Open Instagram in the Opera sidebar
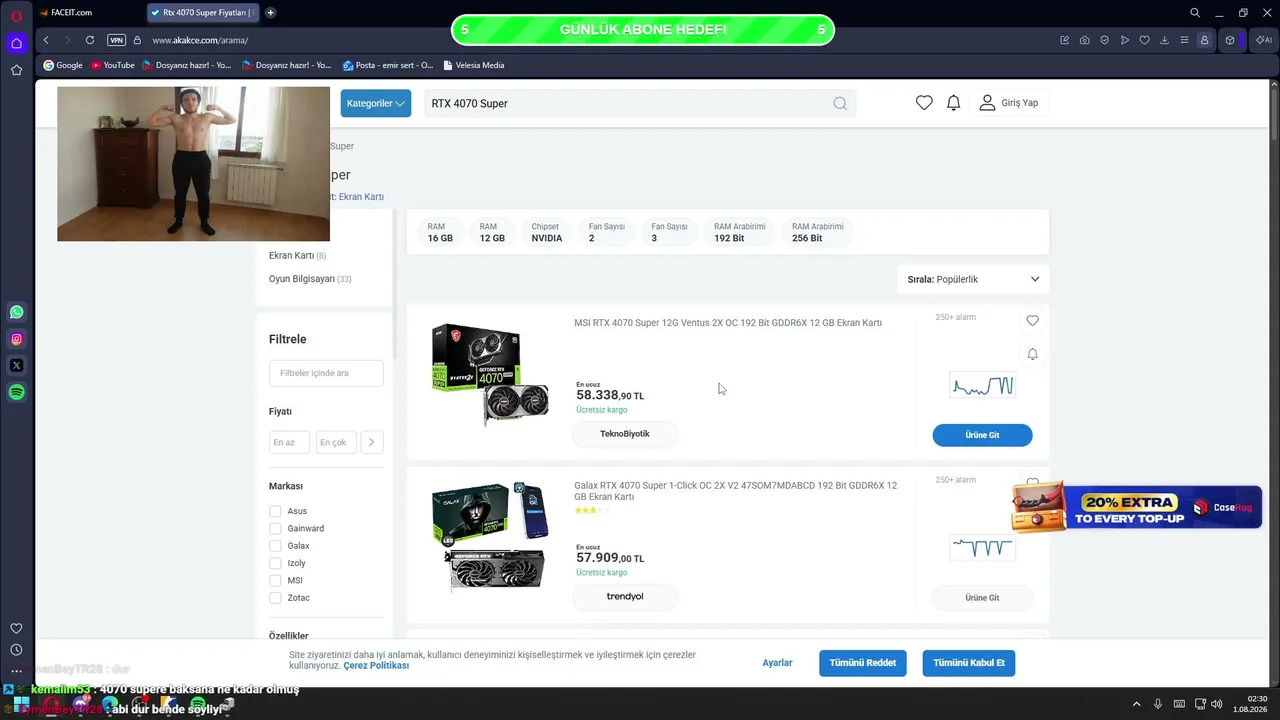The width and height of the screenshot is (1280, 720). [x=16, y=339]
